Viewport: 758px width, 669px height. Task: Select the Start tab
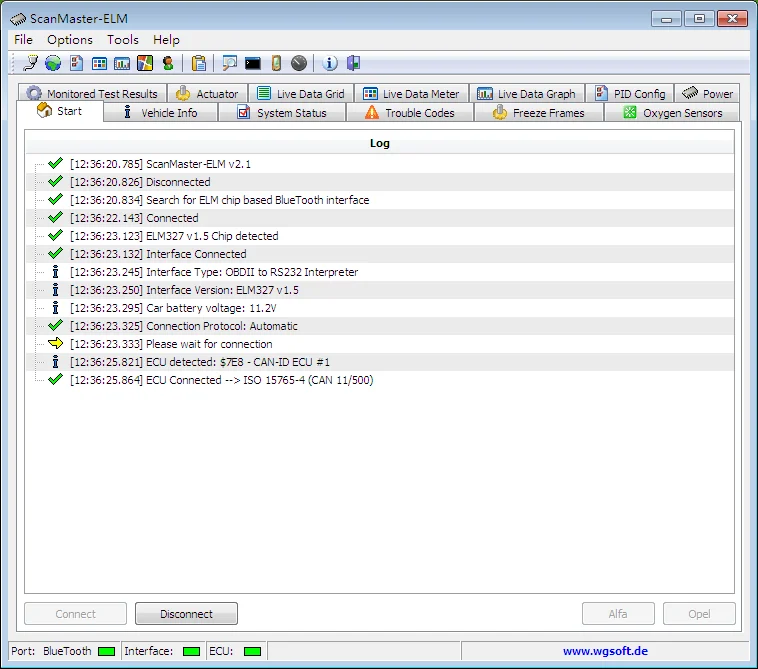coord(60,111)
